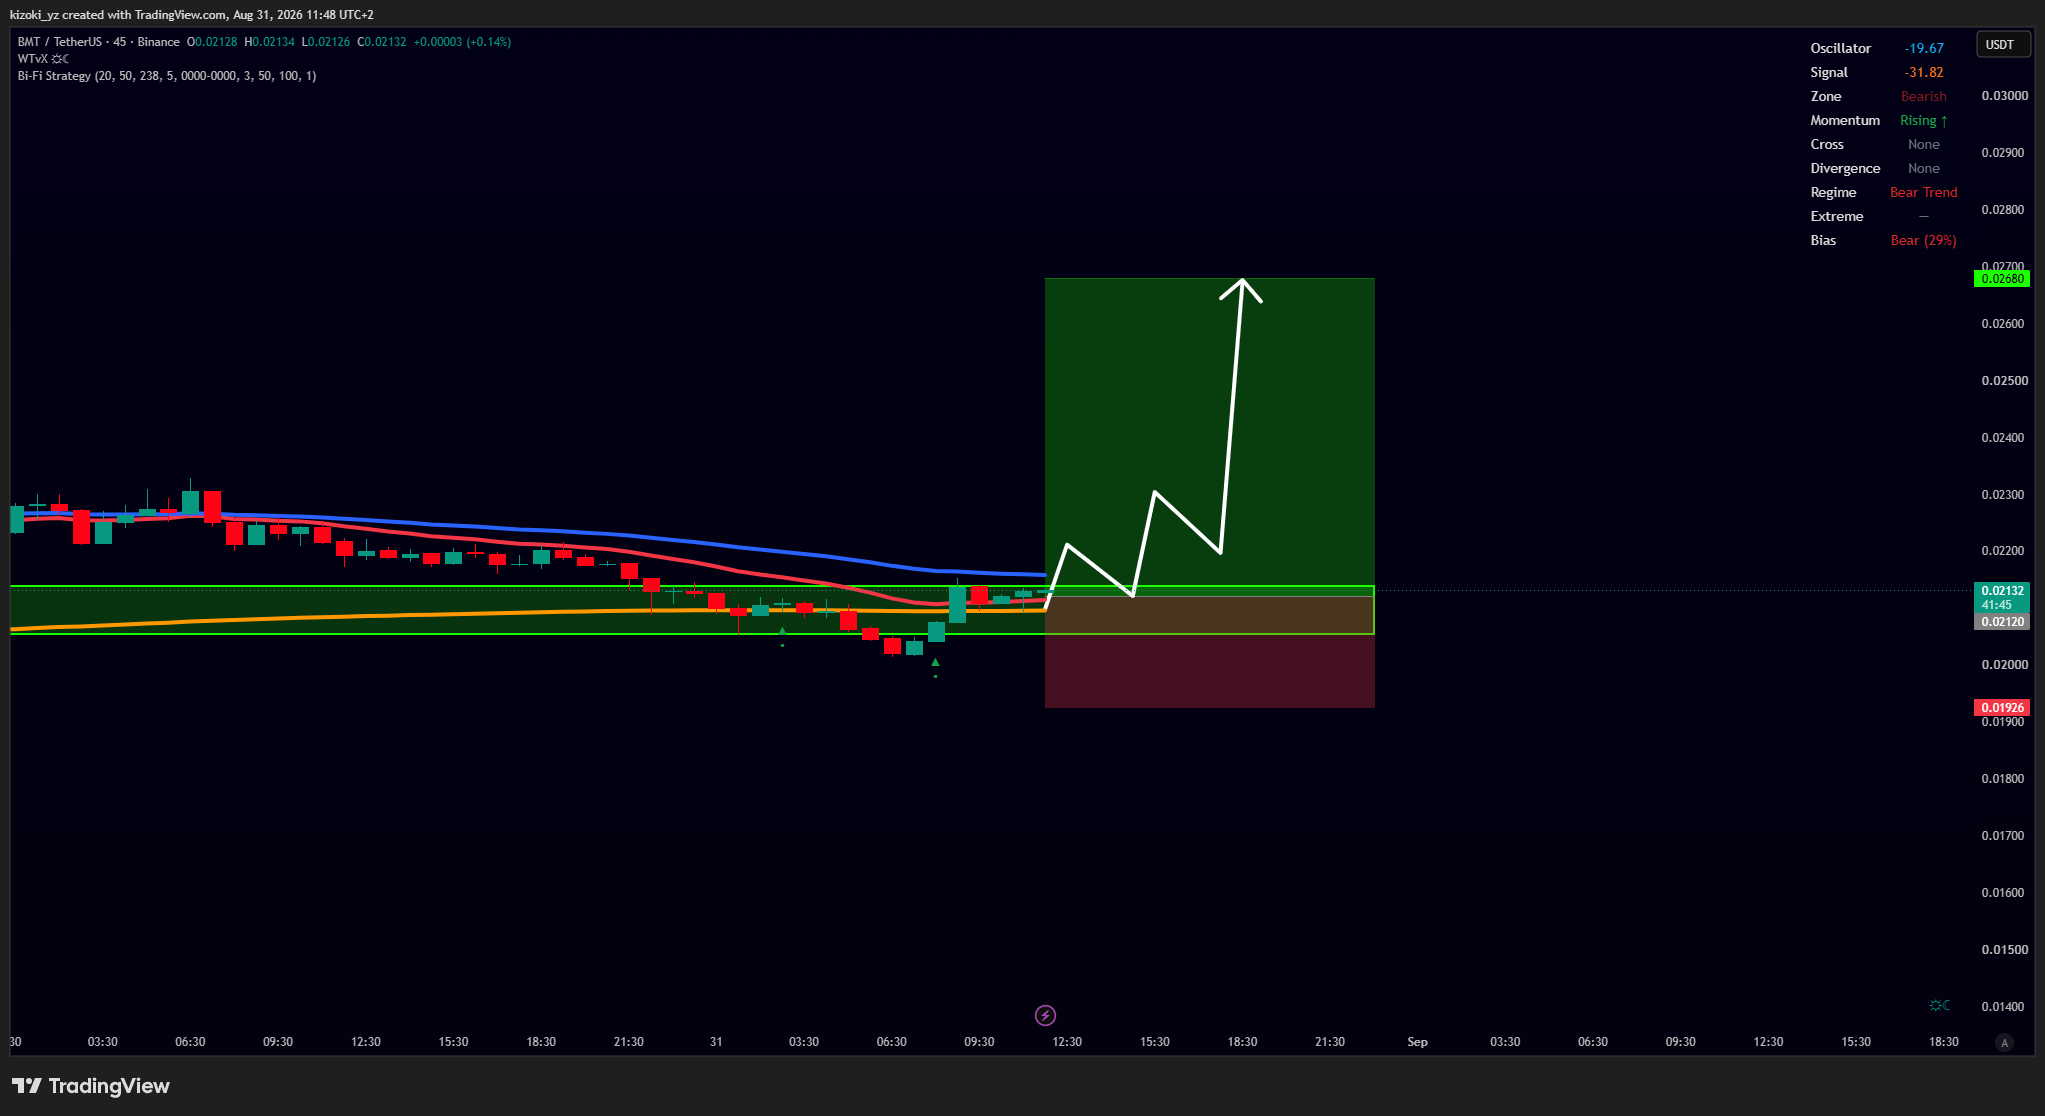Click the WTvX indicator name
Screen dimensions: 2045x1116
(x=33, y=59)
